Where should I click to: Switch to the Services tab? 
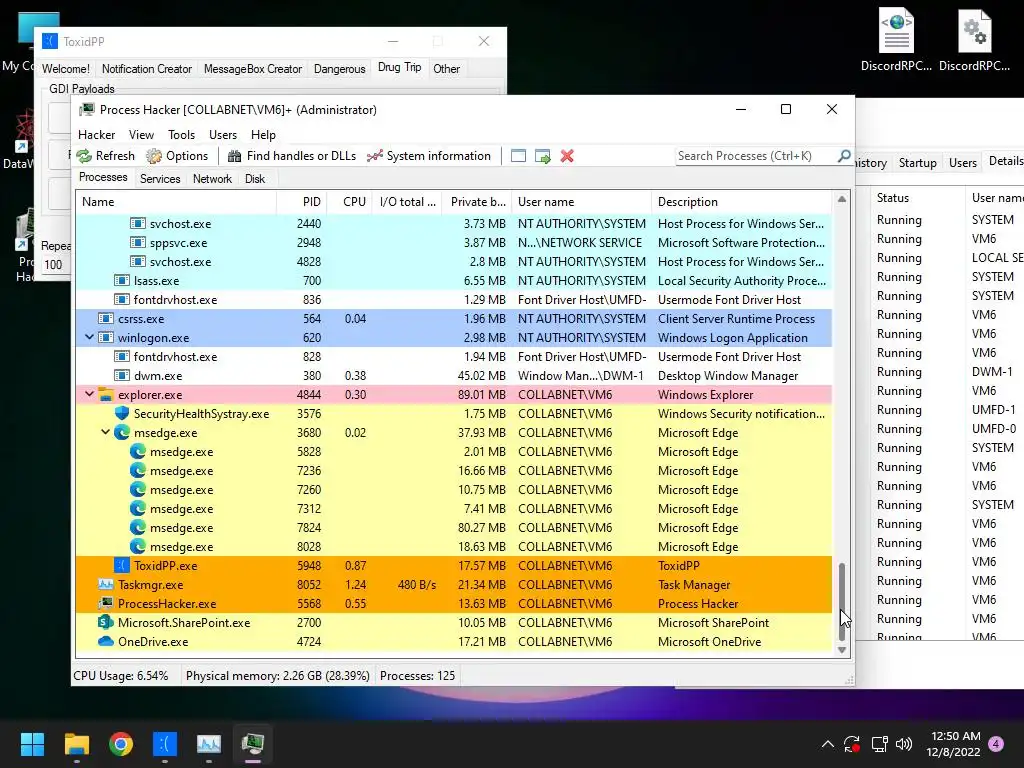tap(160, 179)
